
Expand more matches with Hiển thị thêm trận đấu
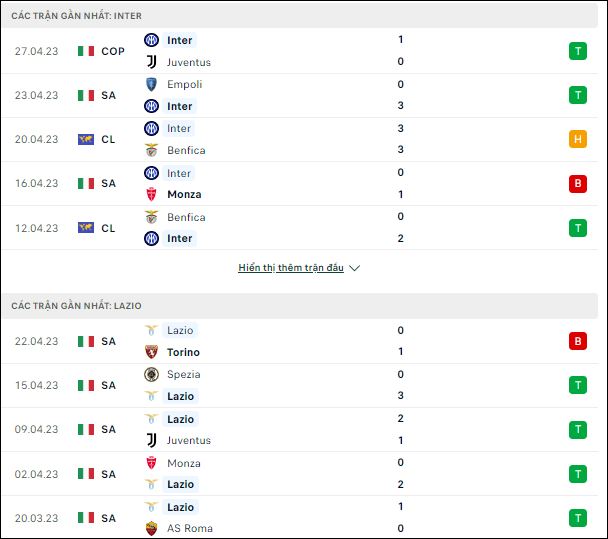click(x=291, y=268)
